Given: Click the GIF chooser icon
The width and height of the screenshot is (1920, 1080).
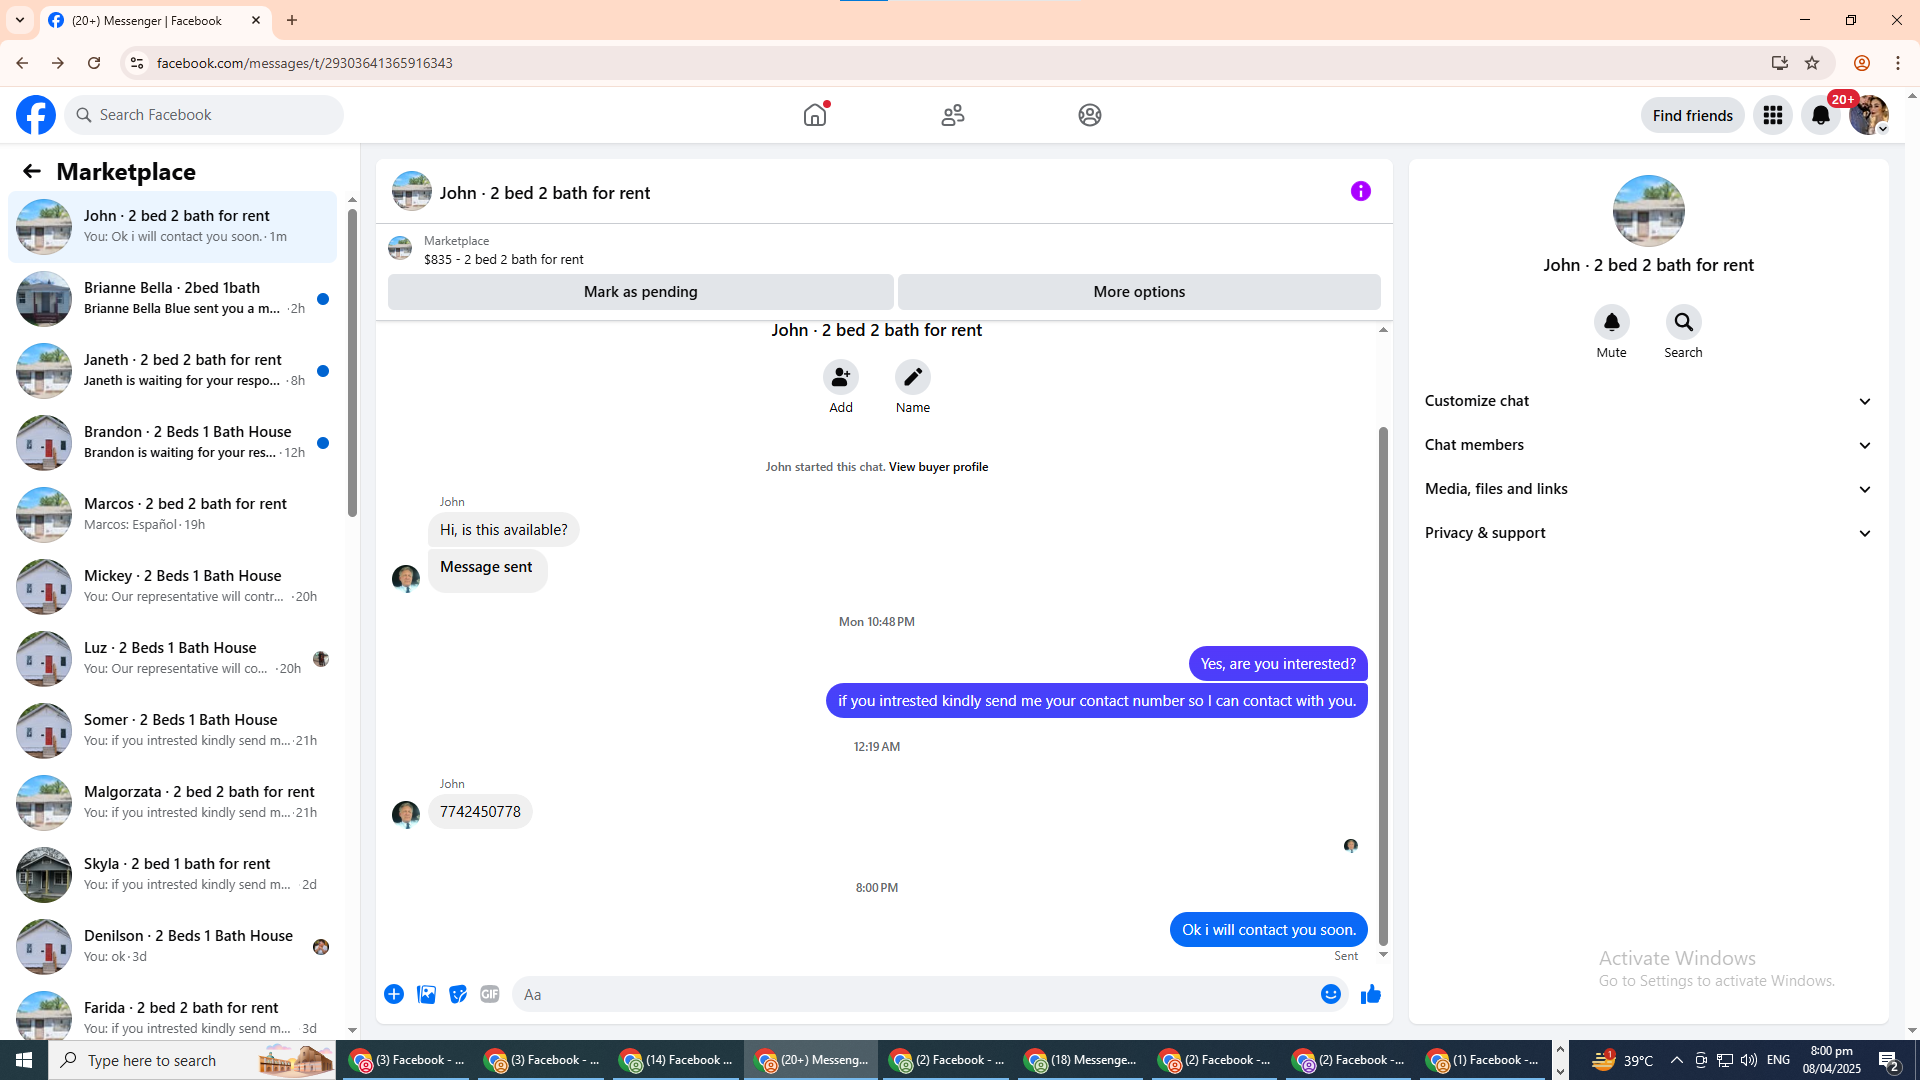Looking at the screenshot, I should (x=489, y=994).
